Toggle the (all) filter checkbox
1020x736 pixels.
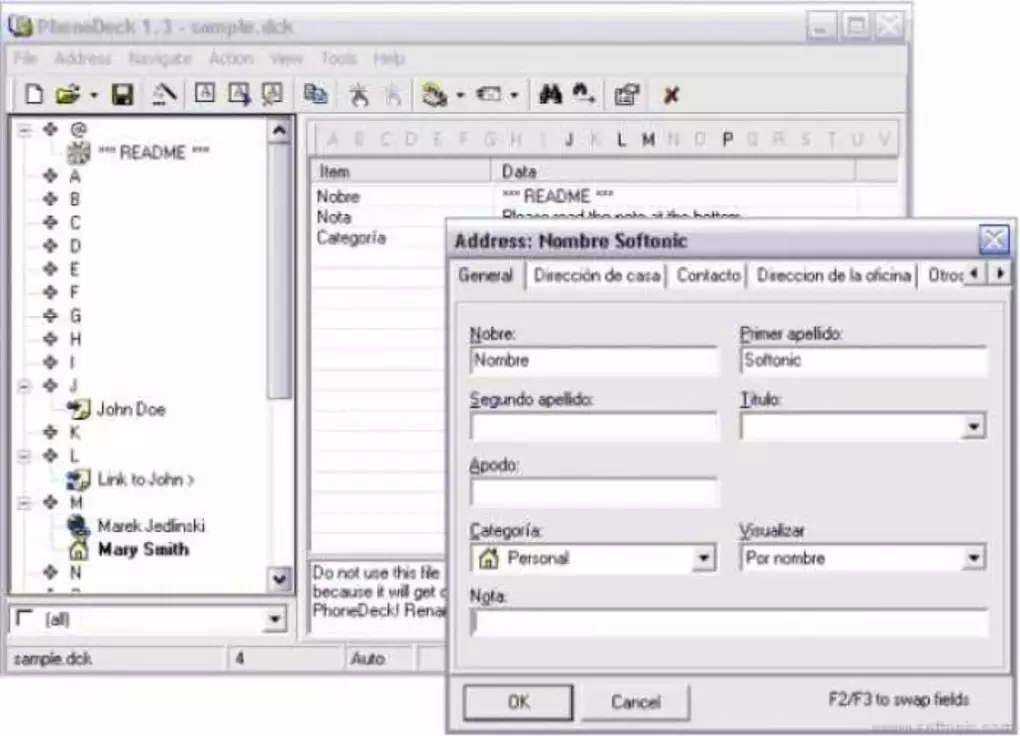click(25, 619)
